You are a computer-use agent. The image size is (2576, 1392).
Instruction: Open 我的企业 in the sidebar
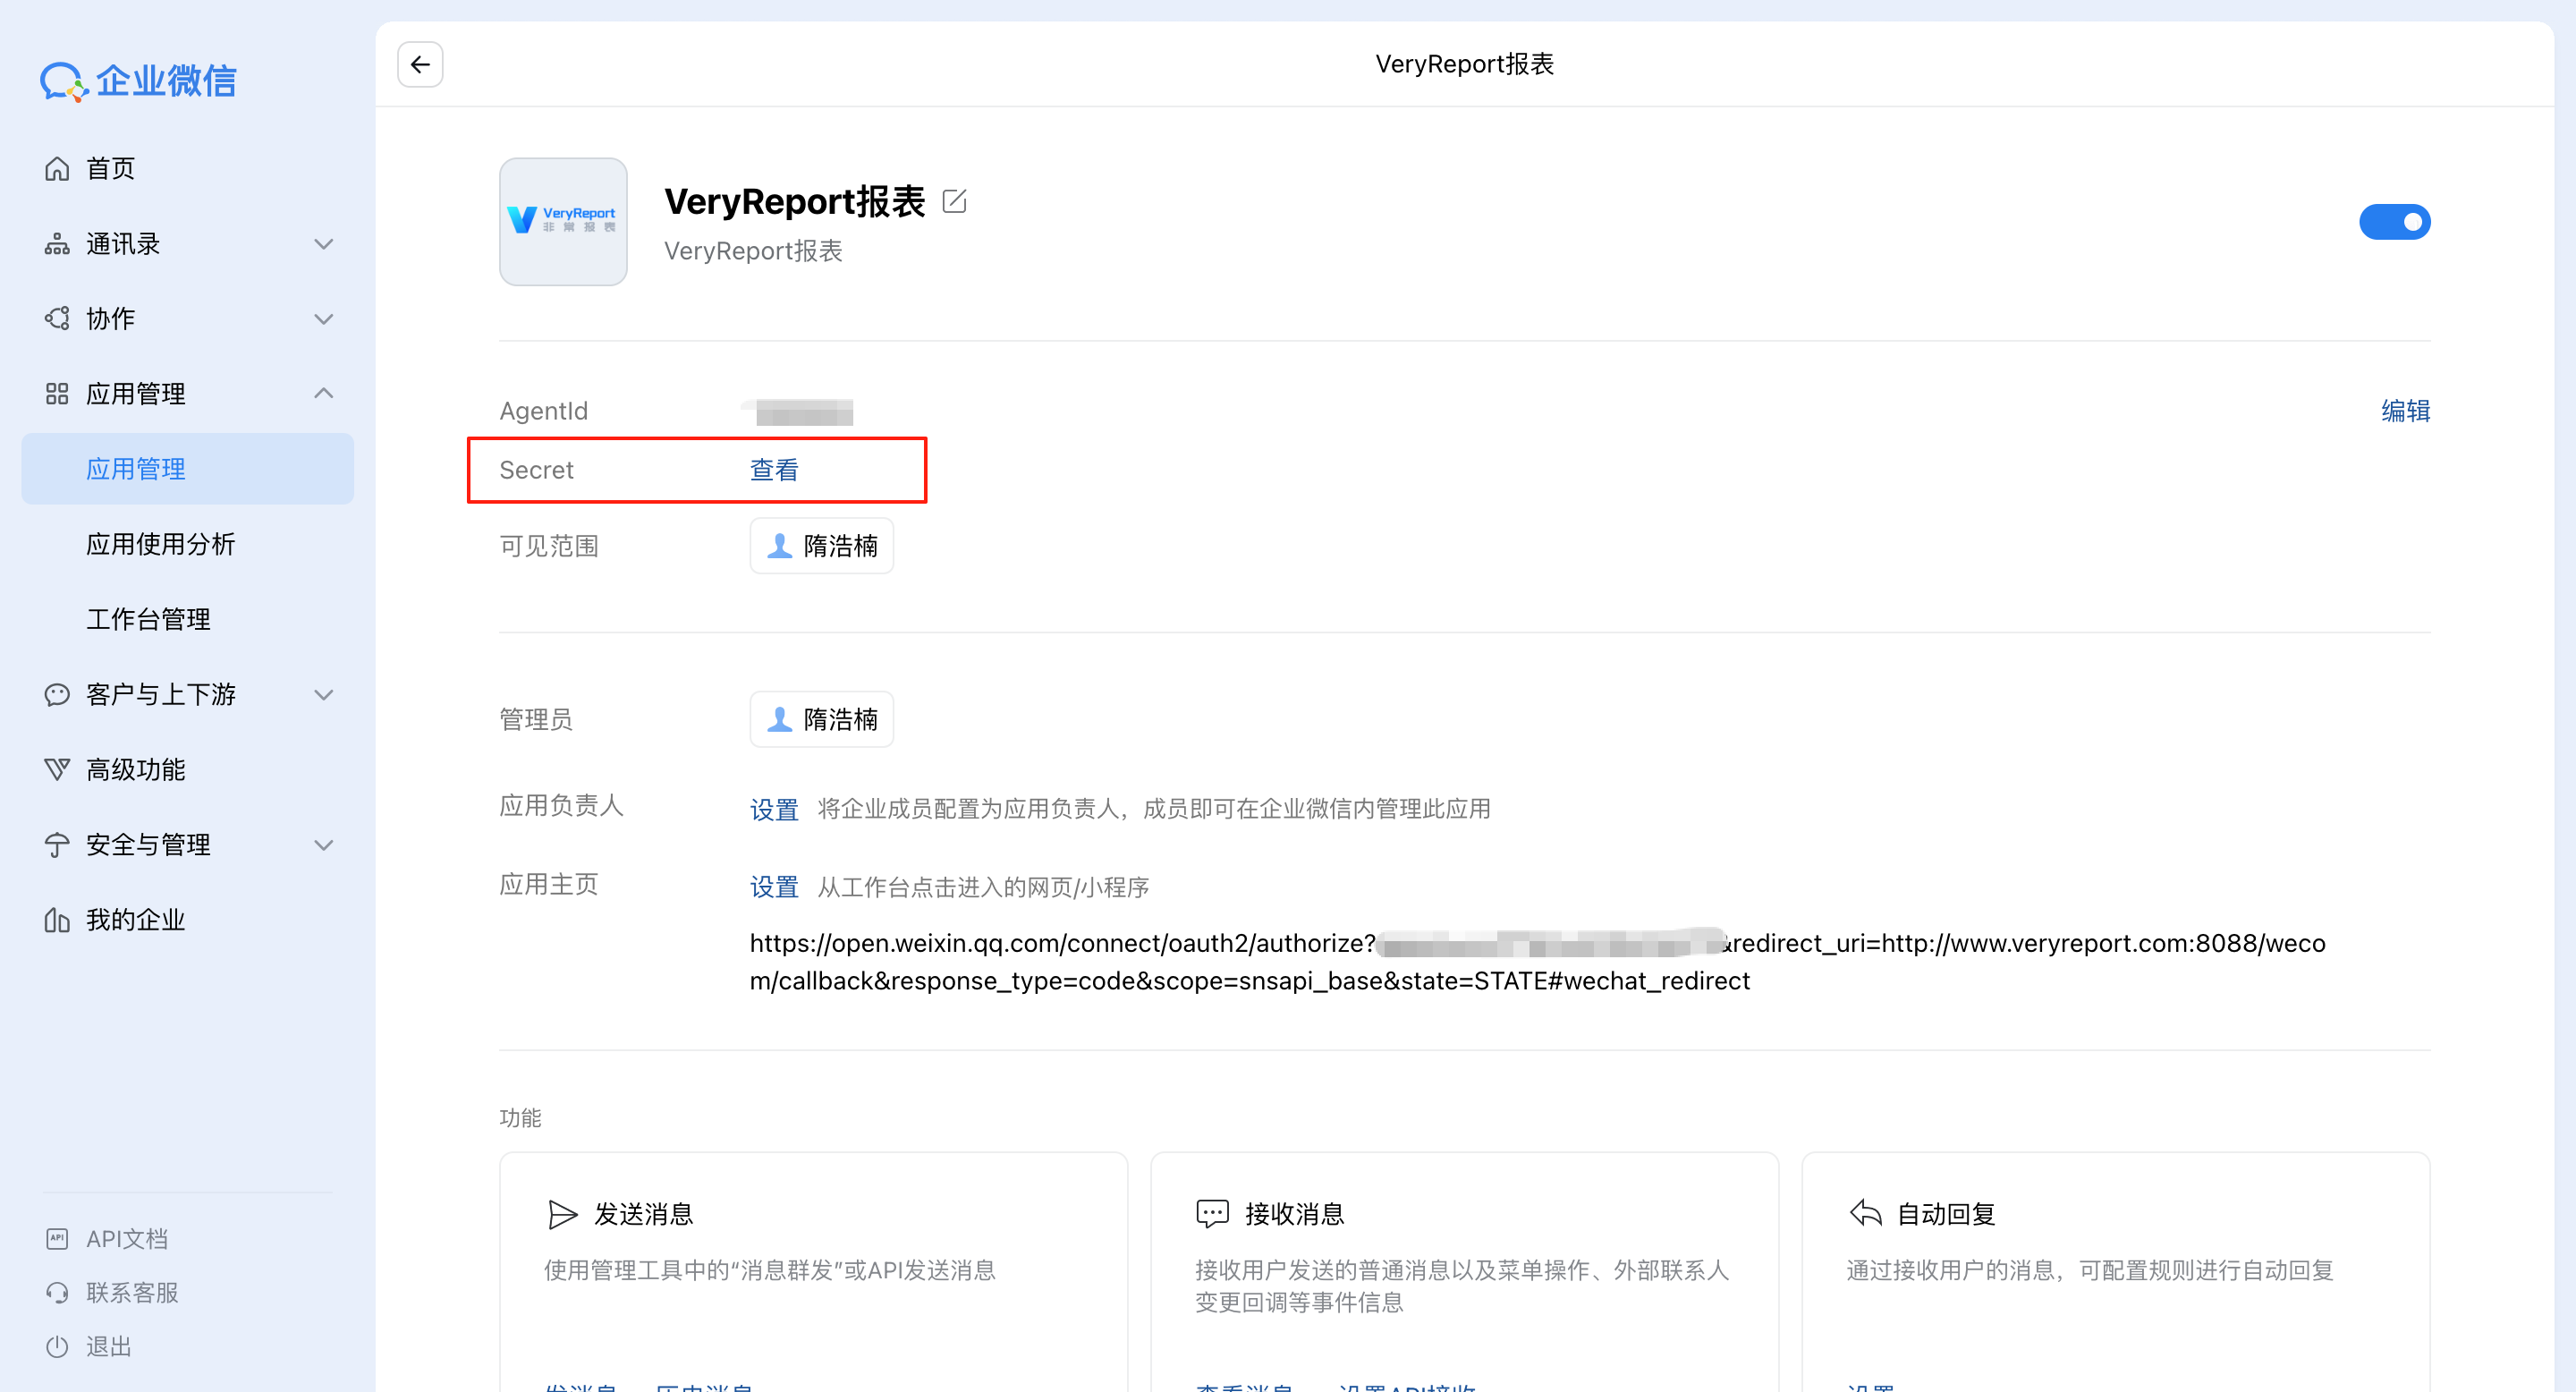click(188, 920)
